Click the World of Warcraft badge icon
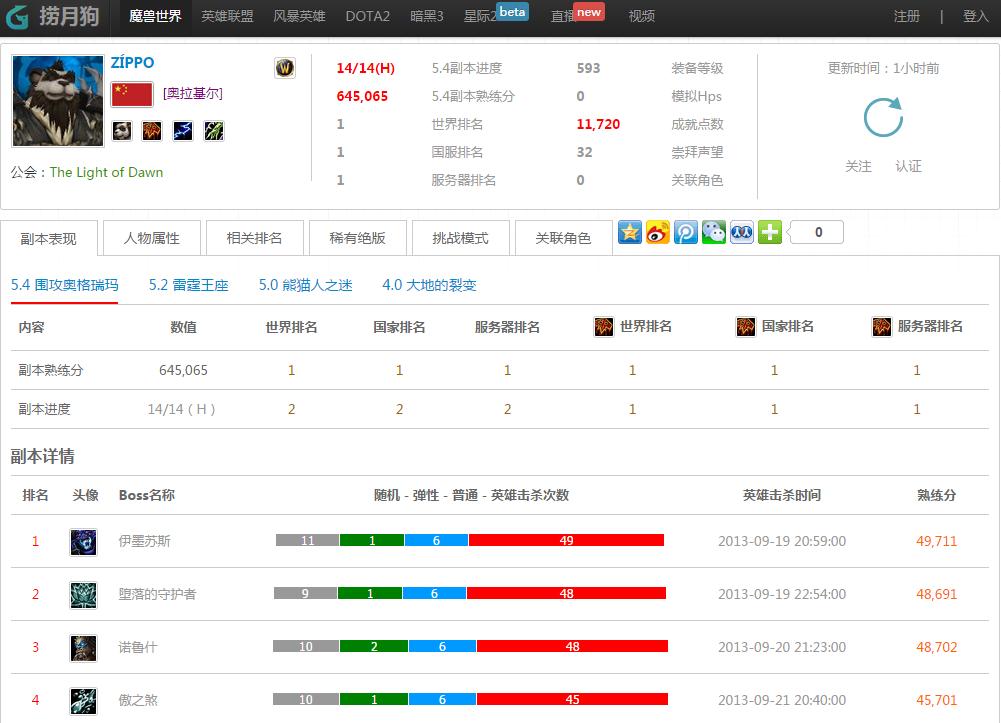 click(x=285, y=68)
